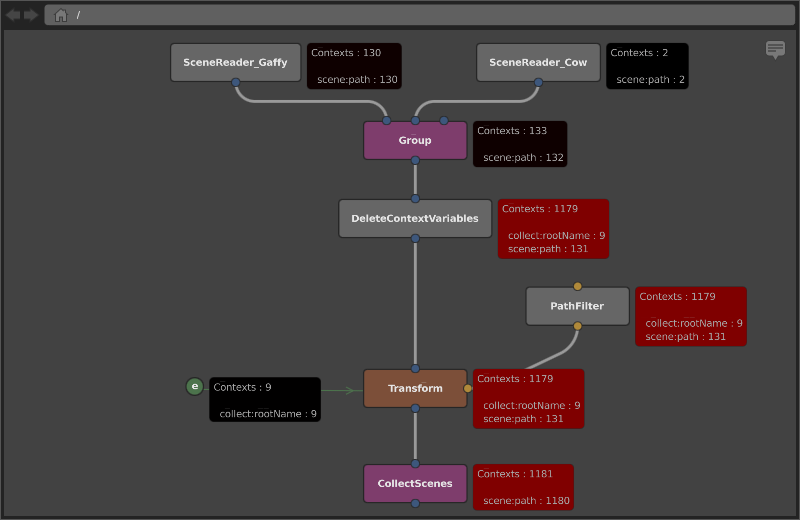Image resolution: width=800 pixels, height=520 pixels.
Task: Click the Group node's unconnected third input plug
Action: 444,121
